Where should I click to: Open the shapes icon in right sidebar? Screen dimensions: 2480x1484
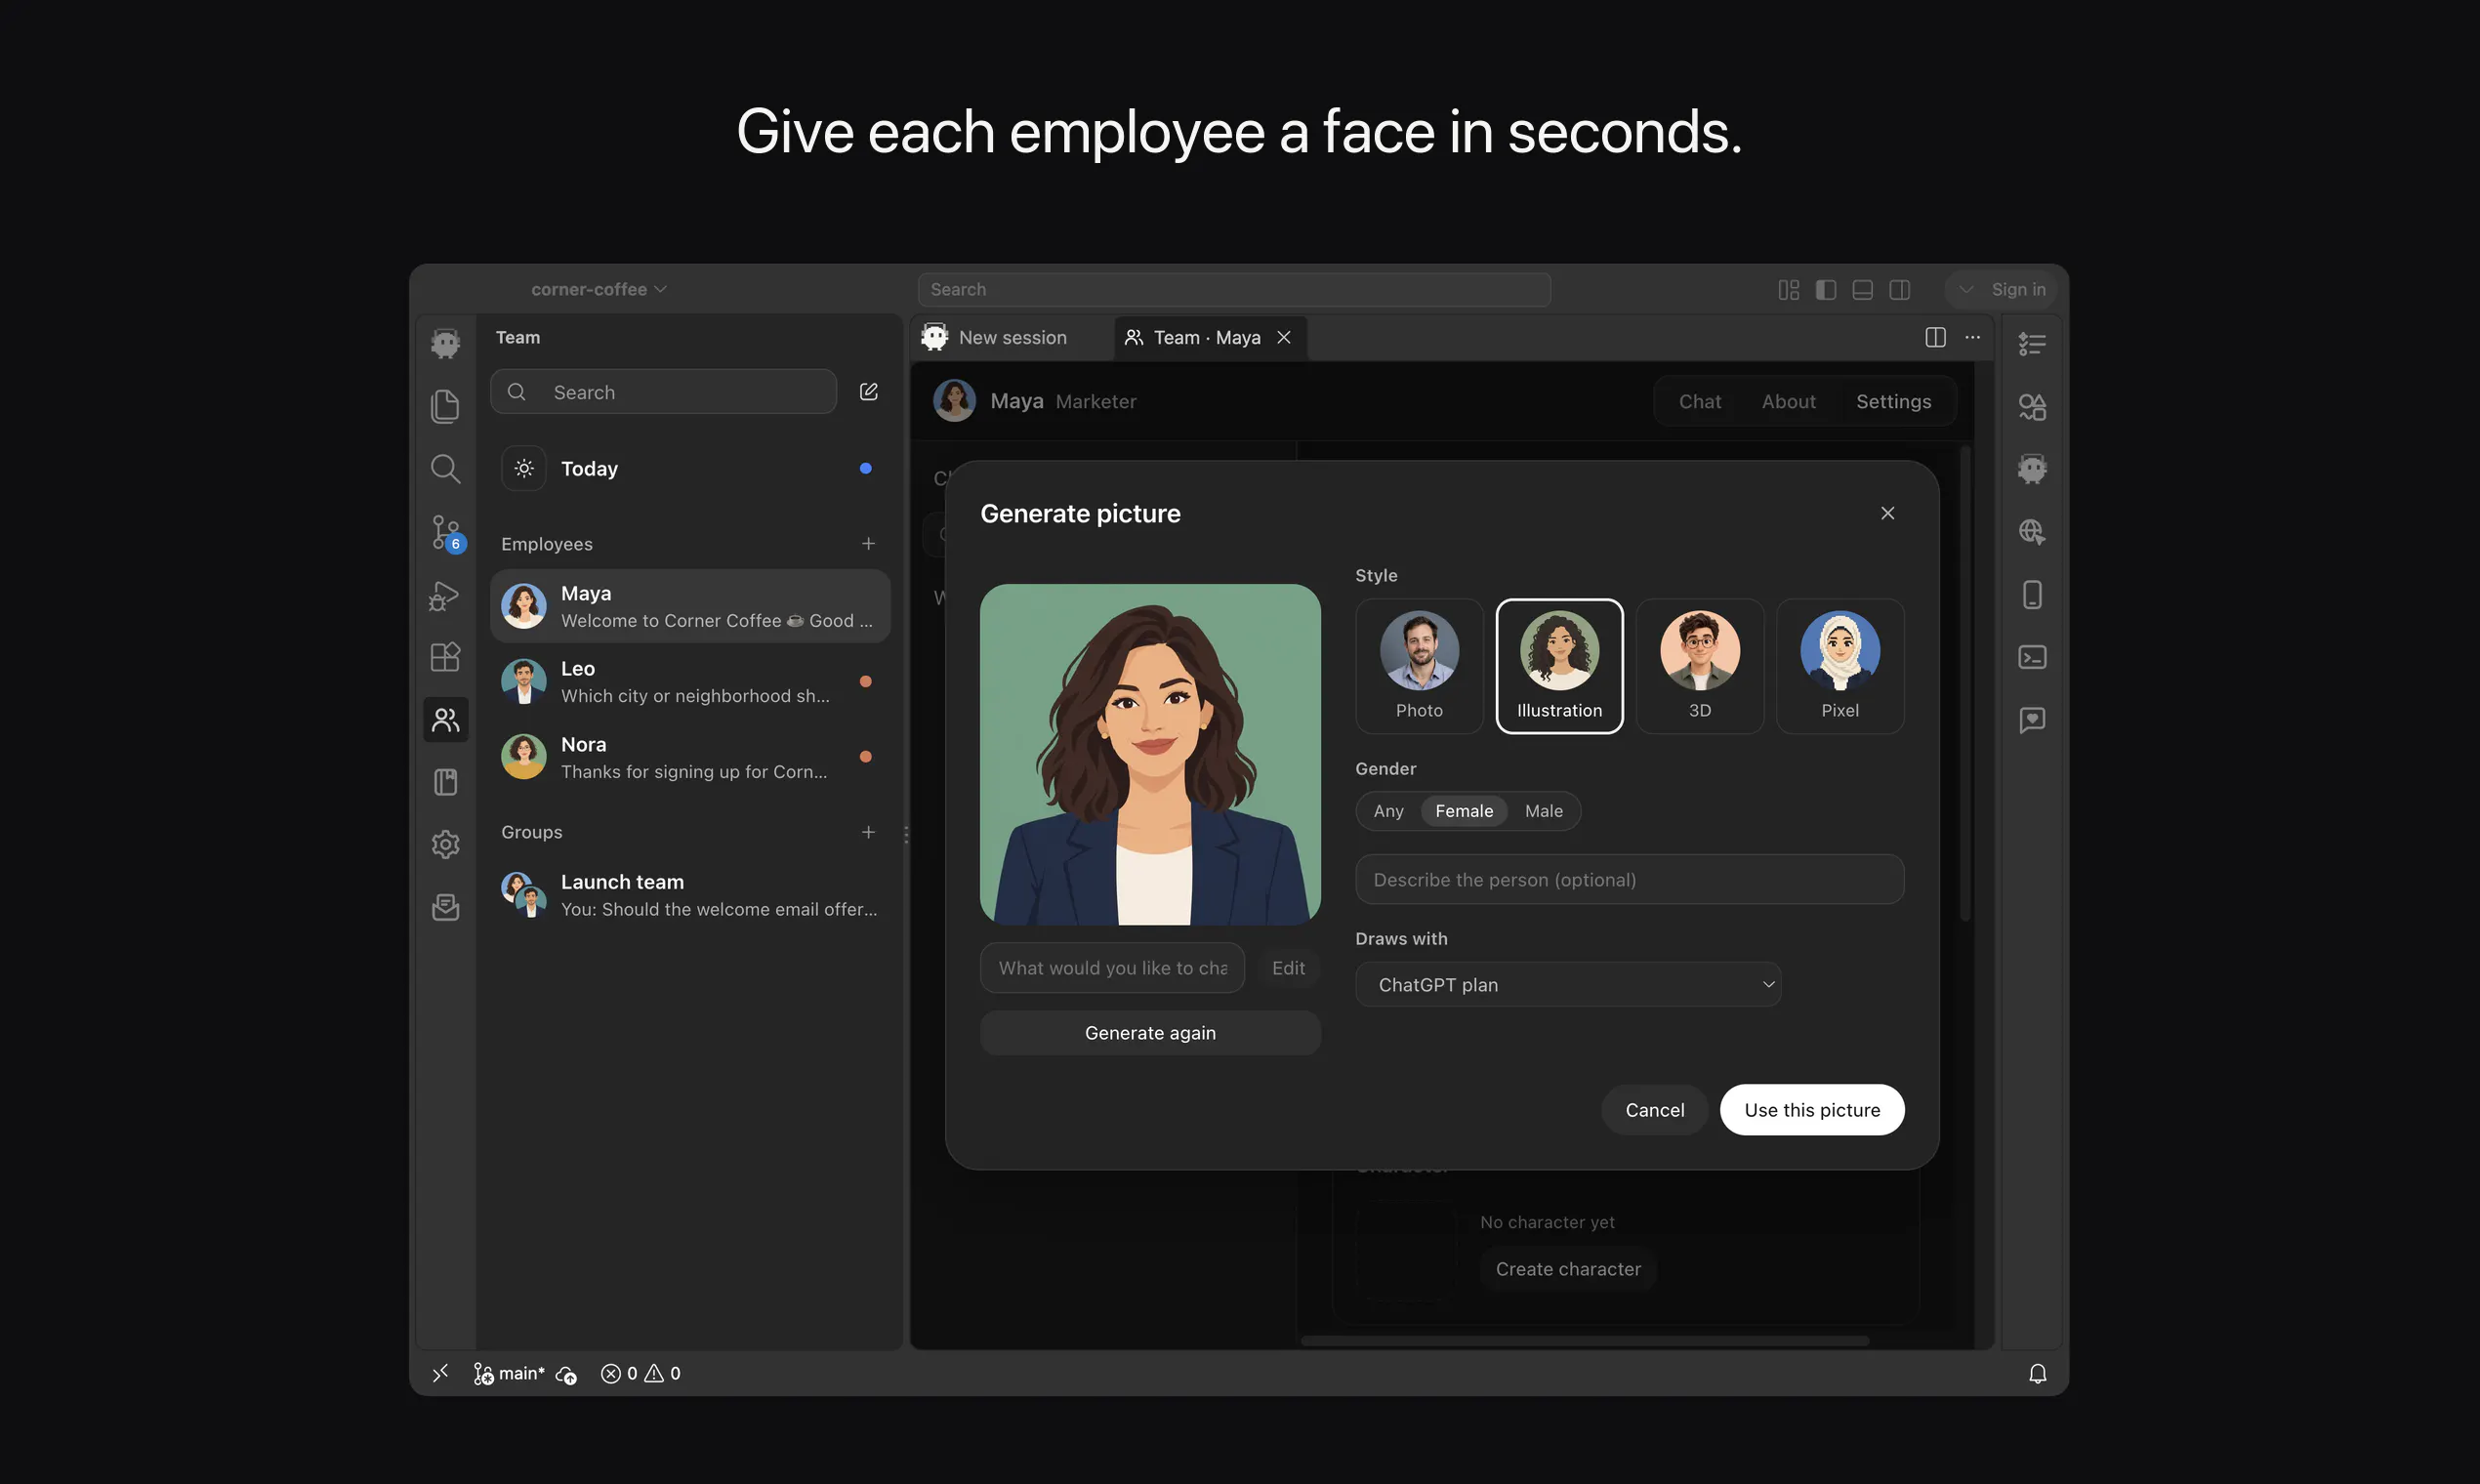[x=2032, y=406]
